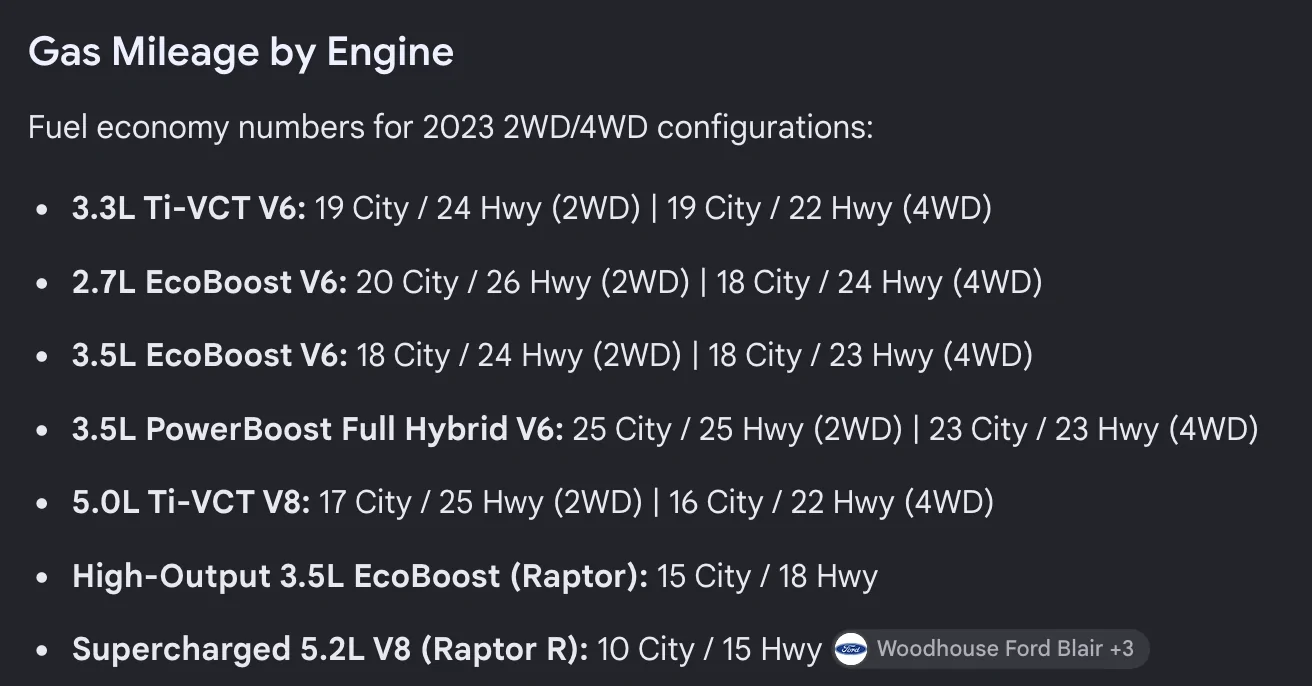Open the Woodhouse Ford Blair source link
This screenshot has height=686, width=1312.
point(991,649)
